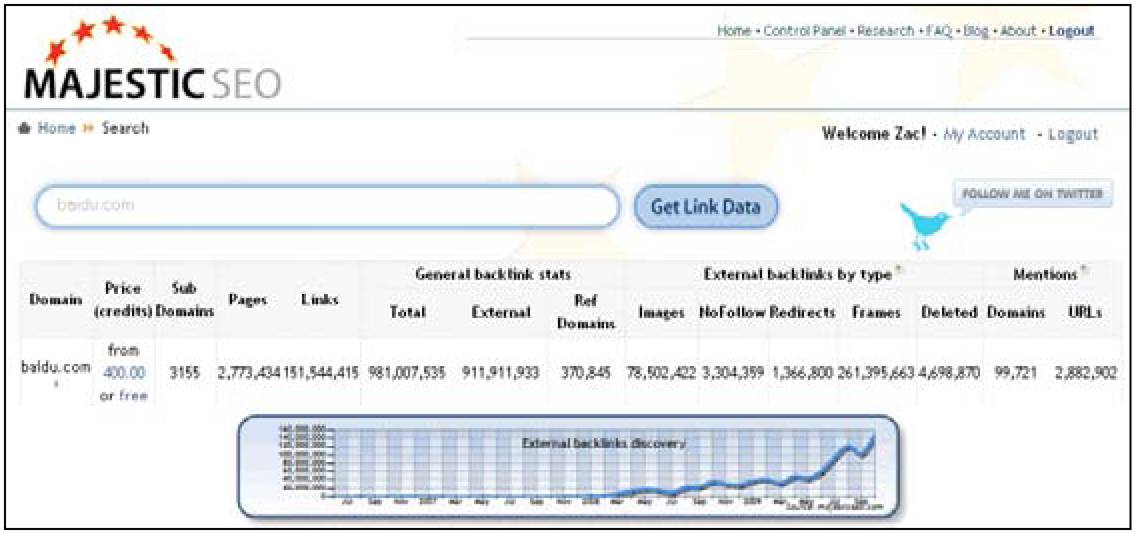This screenshot has width=1135, height=533.
Task: Click the blue Twitter bird icon
Action: coord(927,226)
